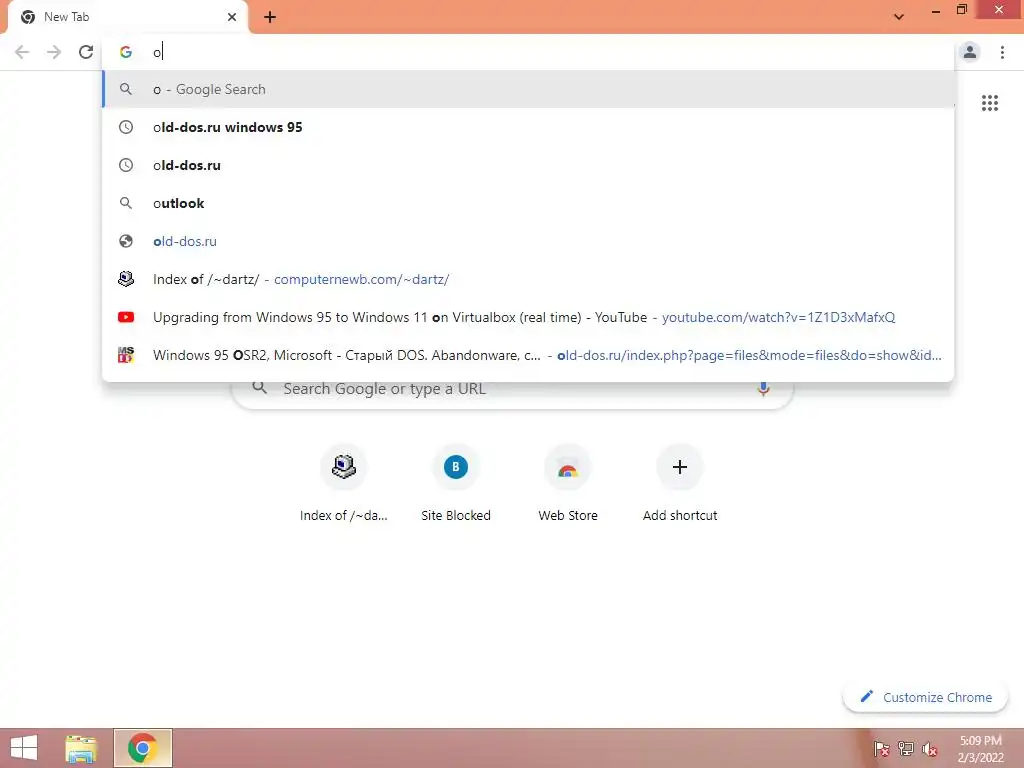This screenshot has width=1024, height=768.
Task: Click the magnifier icon beside 'outlook'
Action: tap(126, 203)
